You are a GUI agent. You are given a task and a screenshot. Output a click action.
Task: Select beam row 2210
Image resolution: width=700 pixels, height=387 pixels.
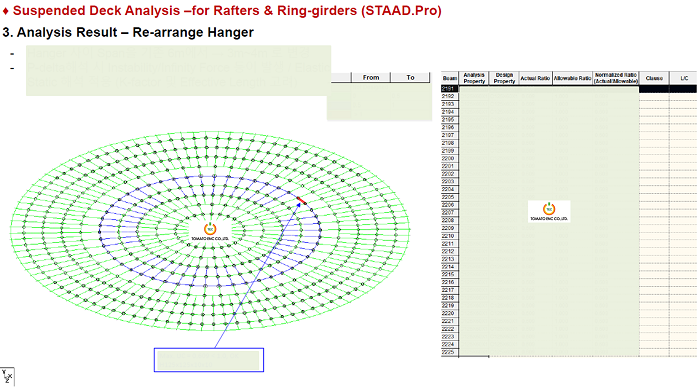pos(568,236)
